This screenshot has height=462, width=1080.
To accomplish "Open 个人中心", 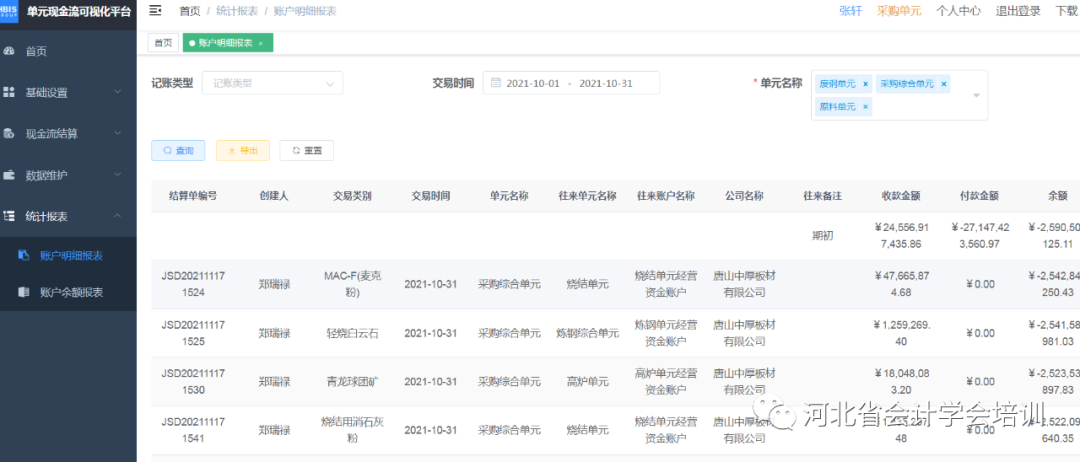I will [958, 11].
